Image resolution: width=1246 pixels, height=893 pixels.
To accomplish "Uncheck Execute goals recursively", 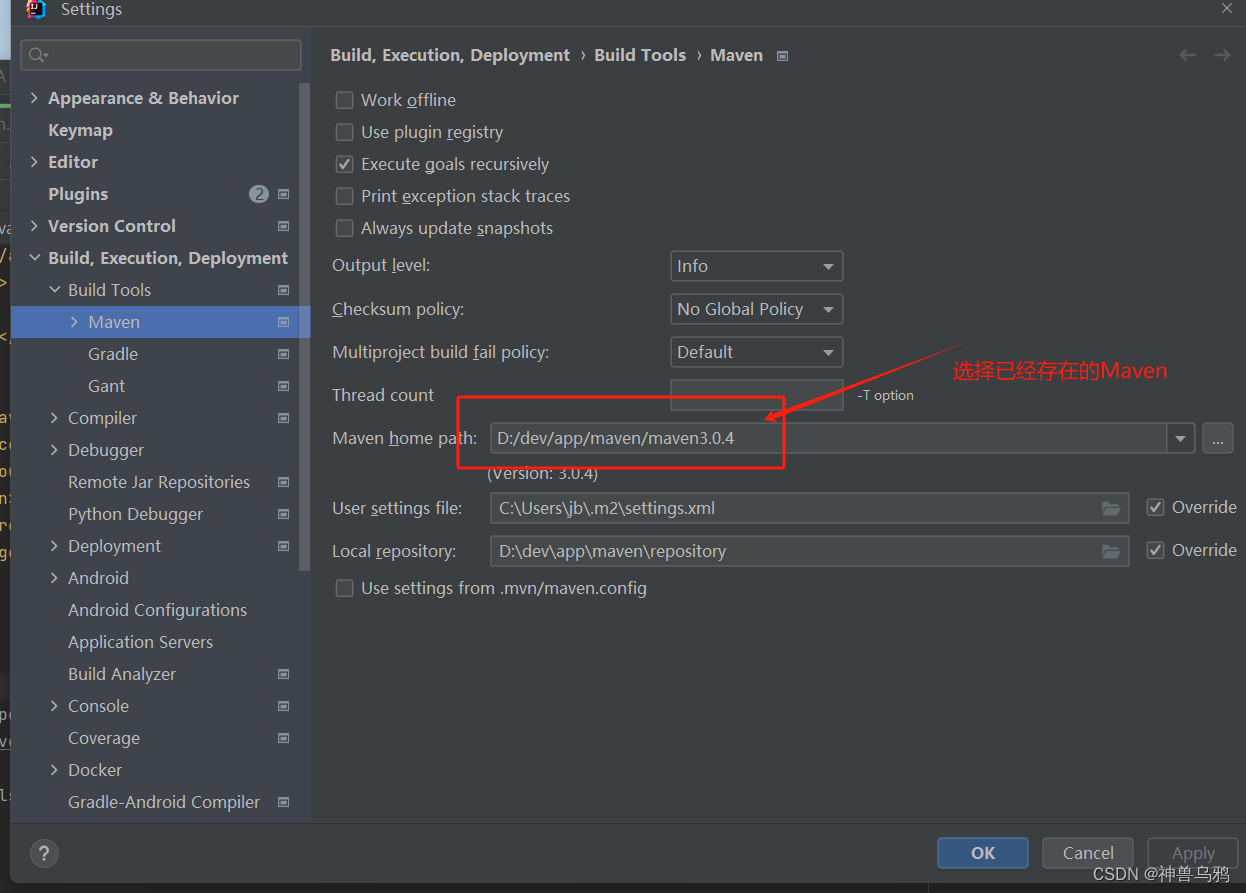I will point(344,164).
